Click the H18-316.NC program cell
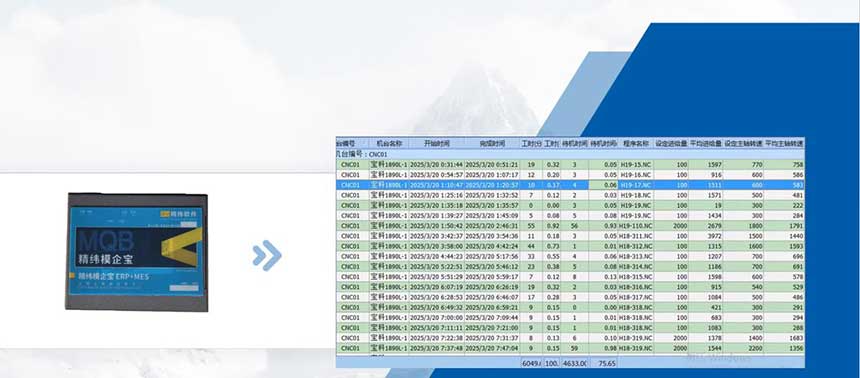 click(636, 287)
